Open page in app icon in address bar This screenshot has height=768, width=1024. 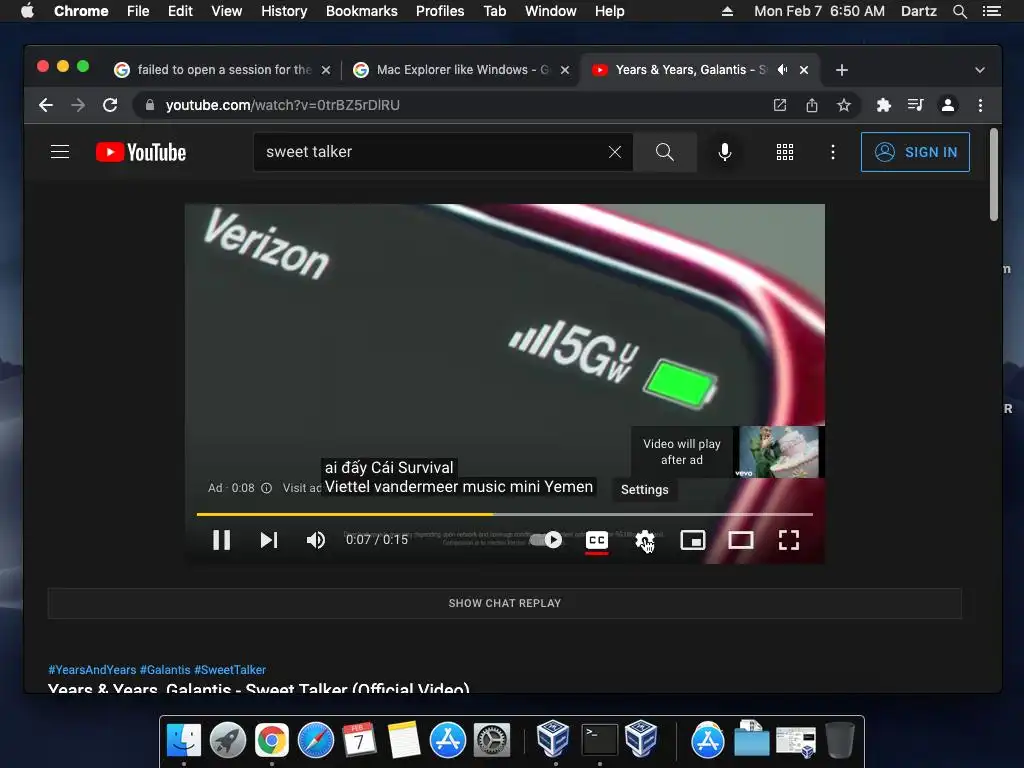tap(780, 105)
